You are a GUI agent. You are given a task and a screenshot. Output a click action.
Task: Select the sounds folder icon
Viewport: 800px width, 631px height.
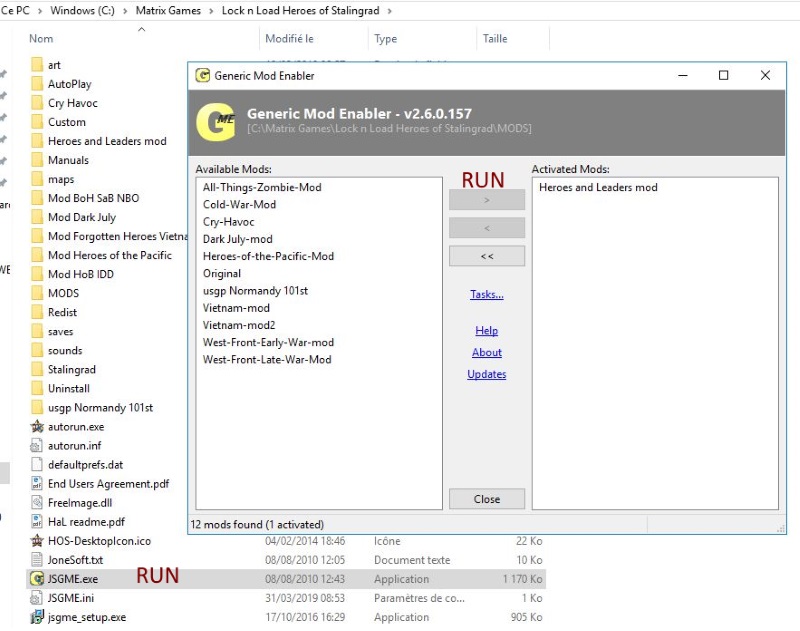pyautogui.click(x=37, y=350)
